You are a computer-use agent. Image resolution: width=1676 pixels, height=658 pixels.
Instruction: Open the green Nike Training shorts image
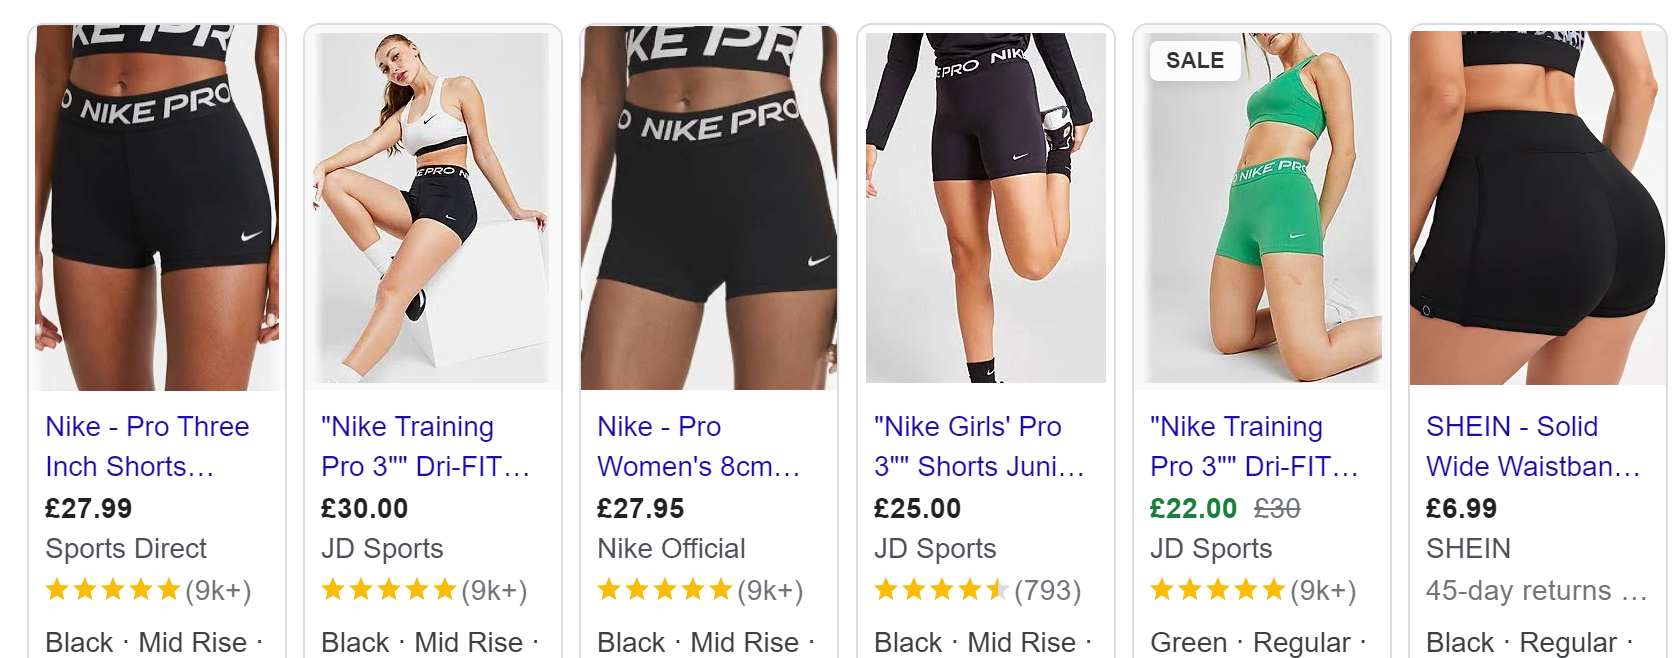tap(1262, 208)
